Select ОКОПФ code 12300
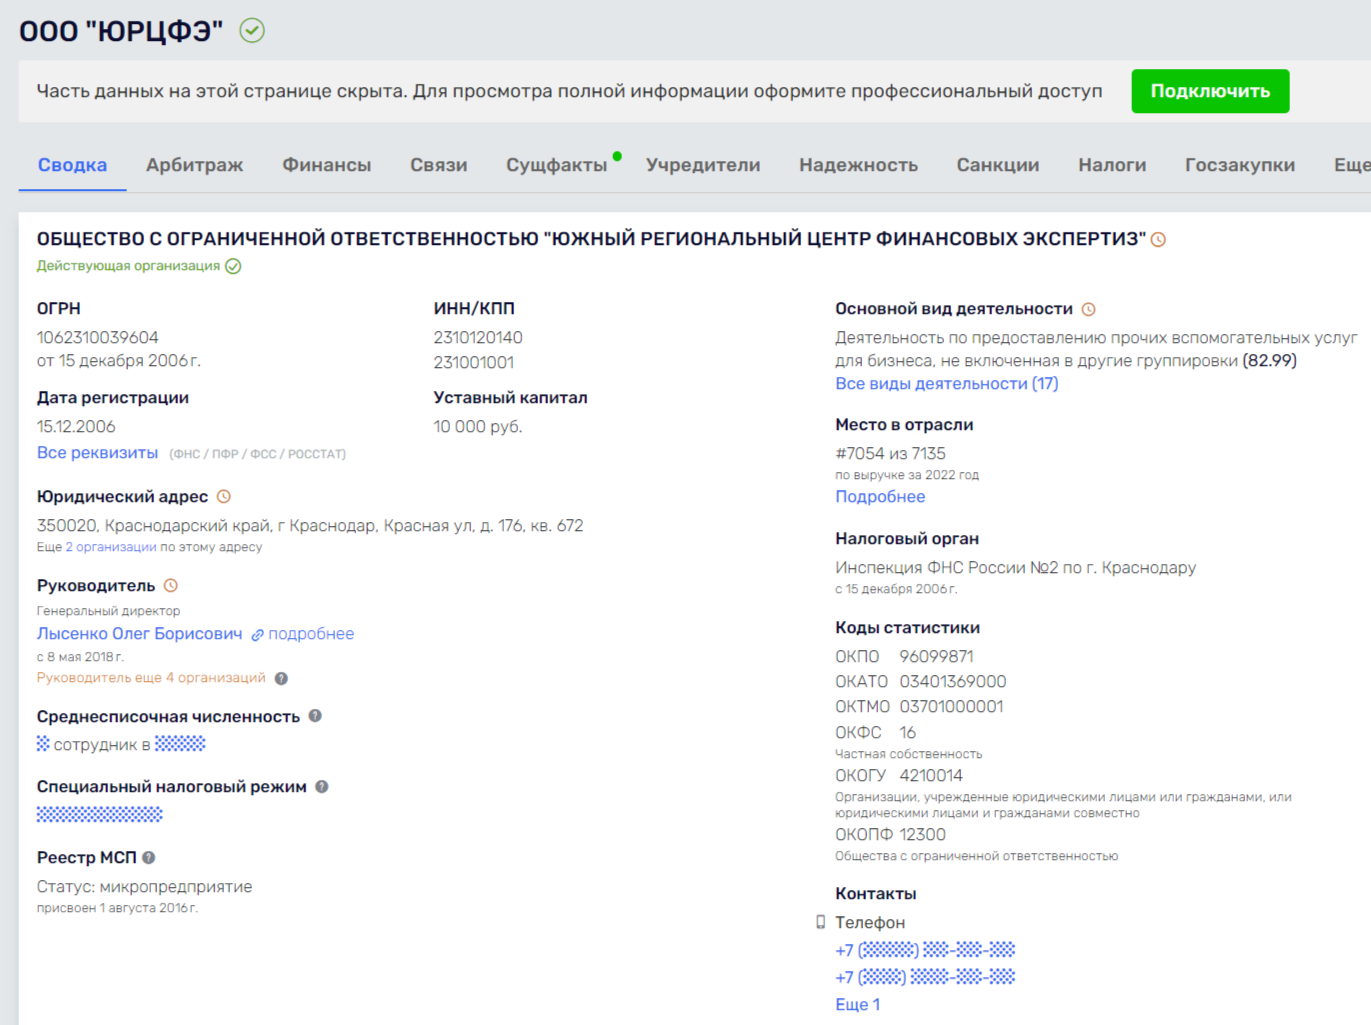 [922, 835]
